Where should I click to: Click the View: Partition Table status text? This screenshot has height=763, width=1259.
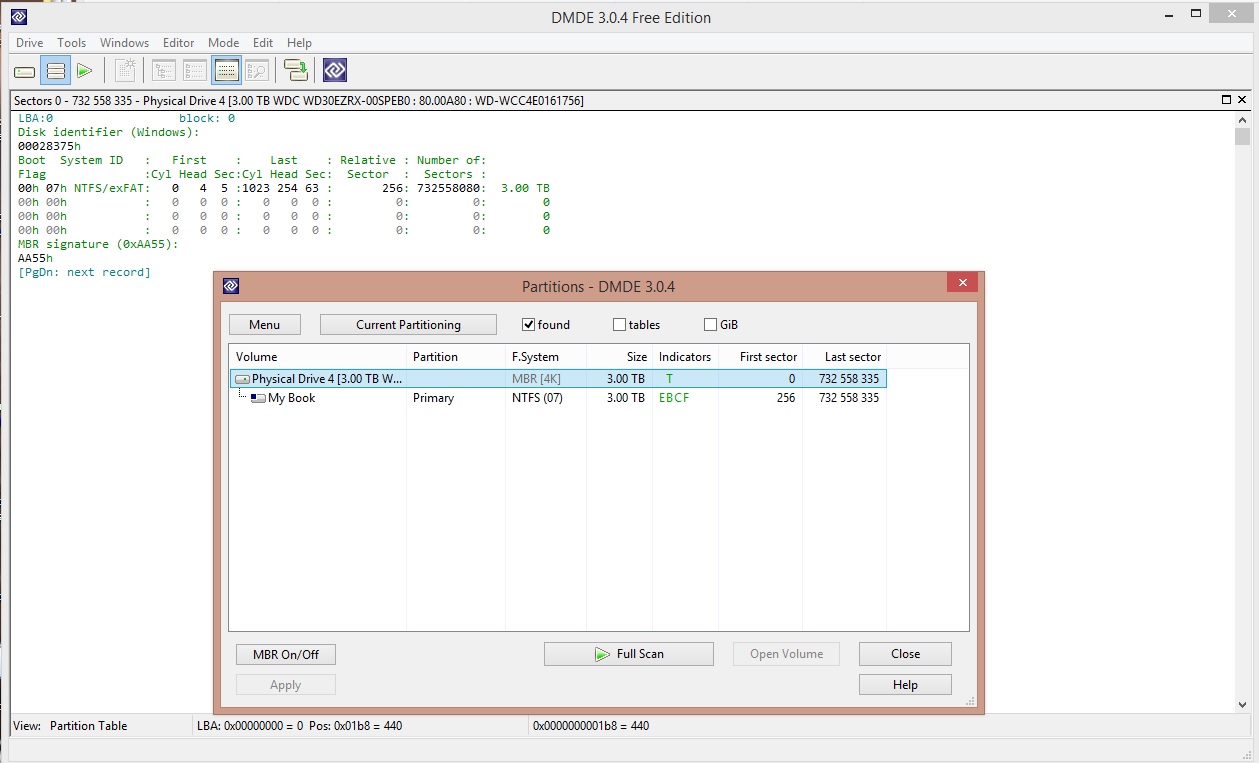(x=71, y=726)
